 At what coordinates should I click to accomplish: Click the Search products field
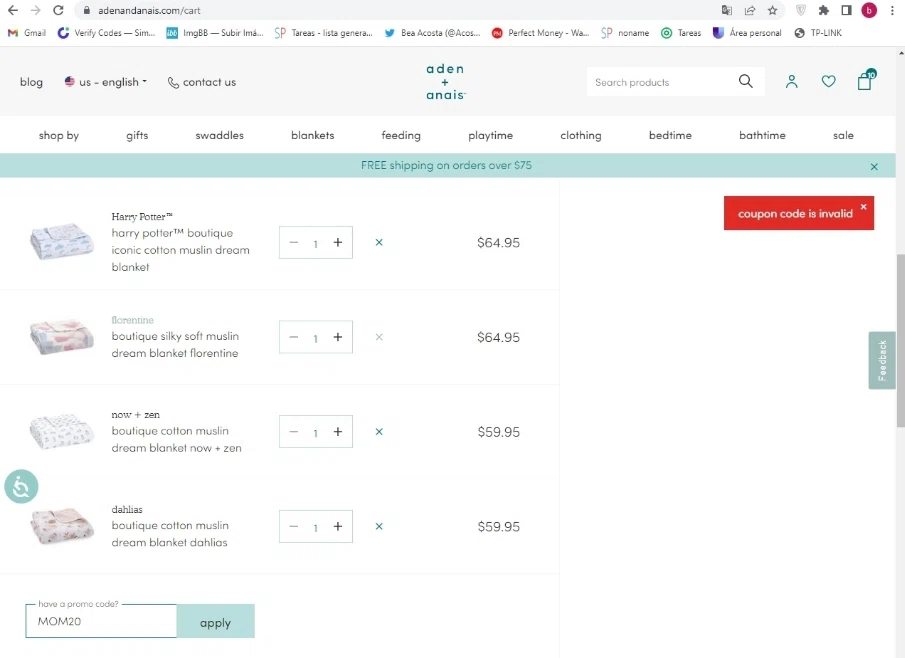(662, 82)
